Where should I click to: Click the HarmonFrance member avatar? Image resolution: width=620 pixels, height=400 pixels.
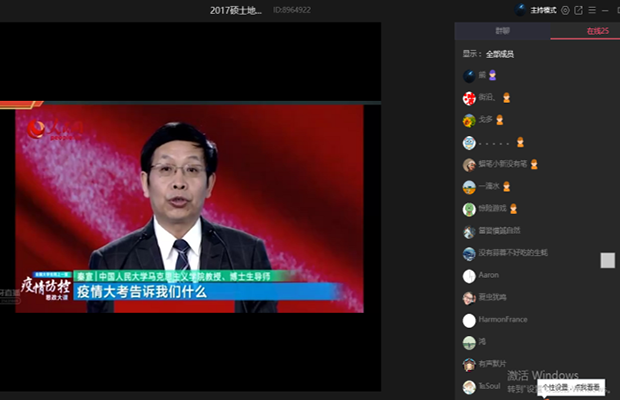point(469,320)
